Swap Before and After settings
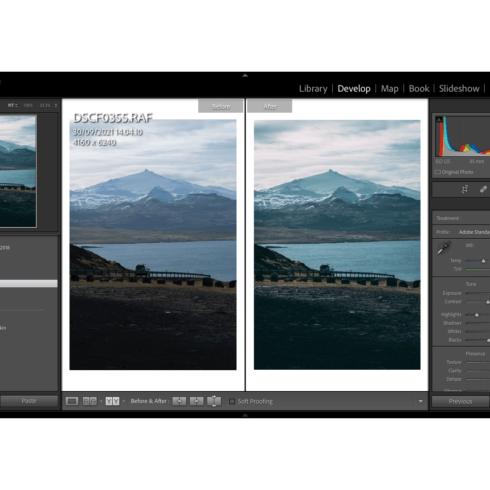Viewport: 490px width, 490px height. point(214,401)
